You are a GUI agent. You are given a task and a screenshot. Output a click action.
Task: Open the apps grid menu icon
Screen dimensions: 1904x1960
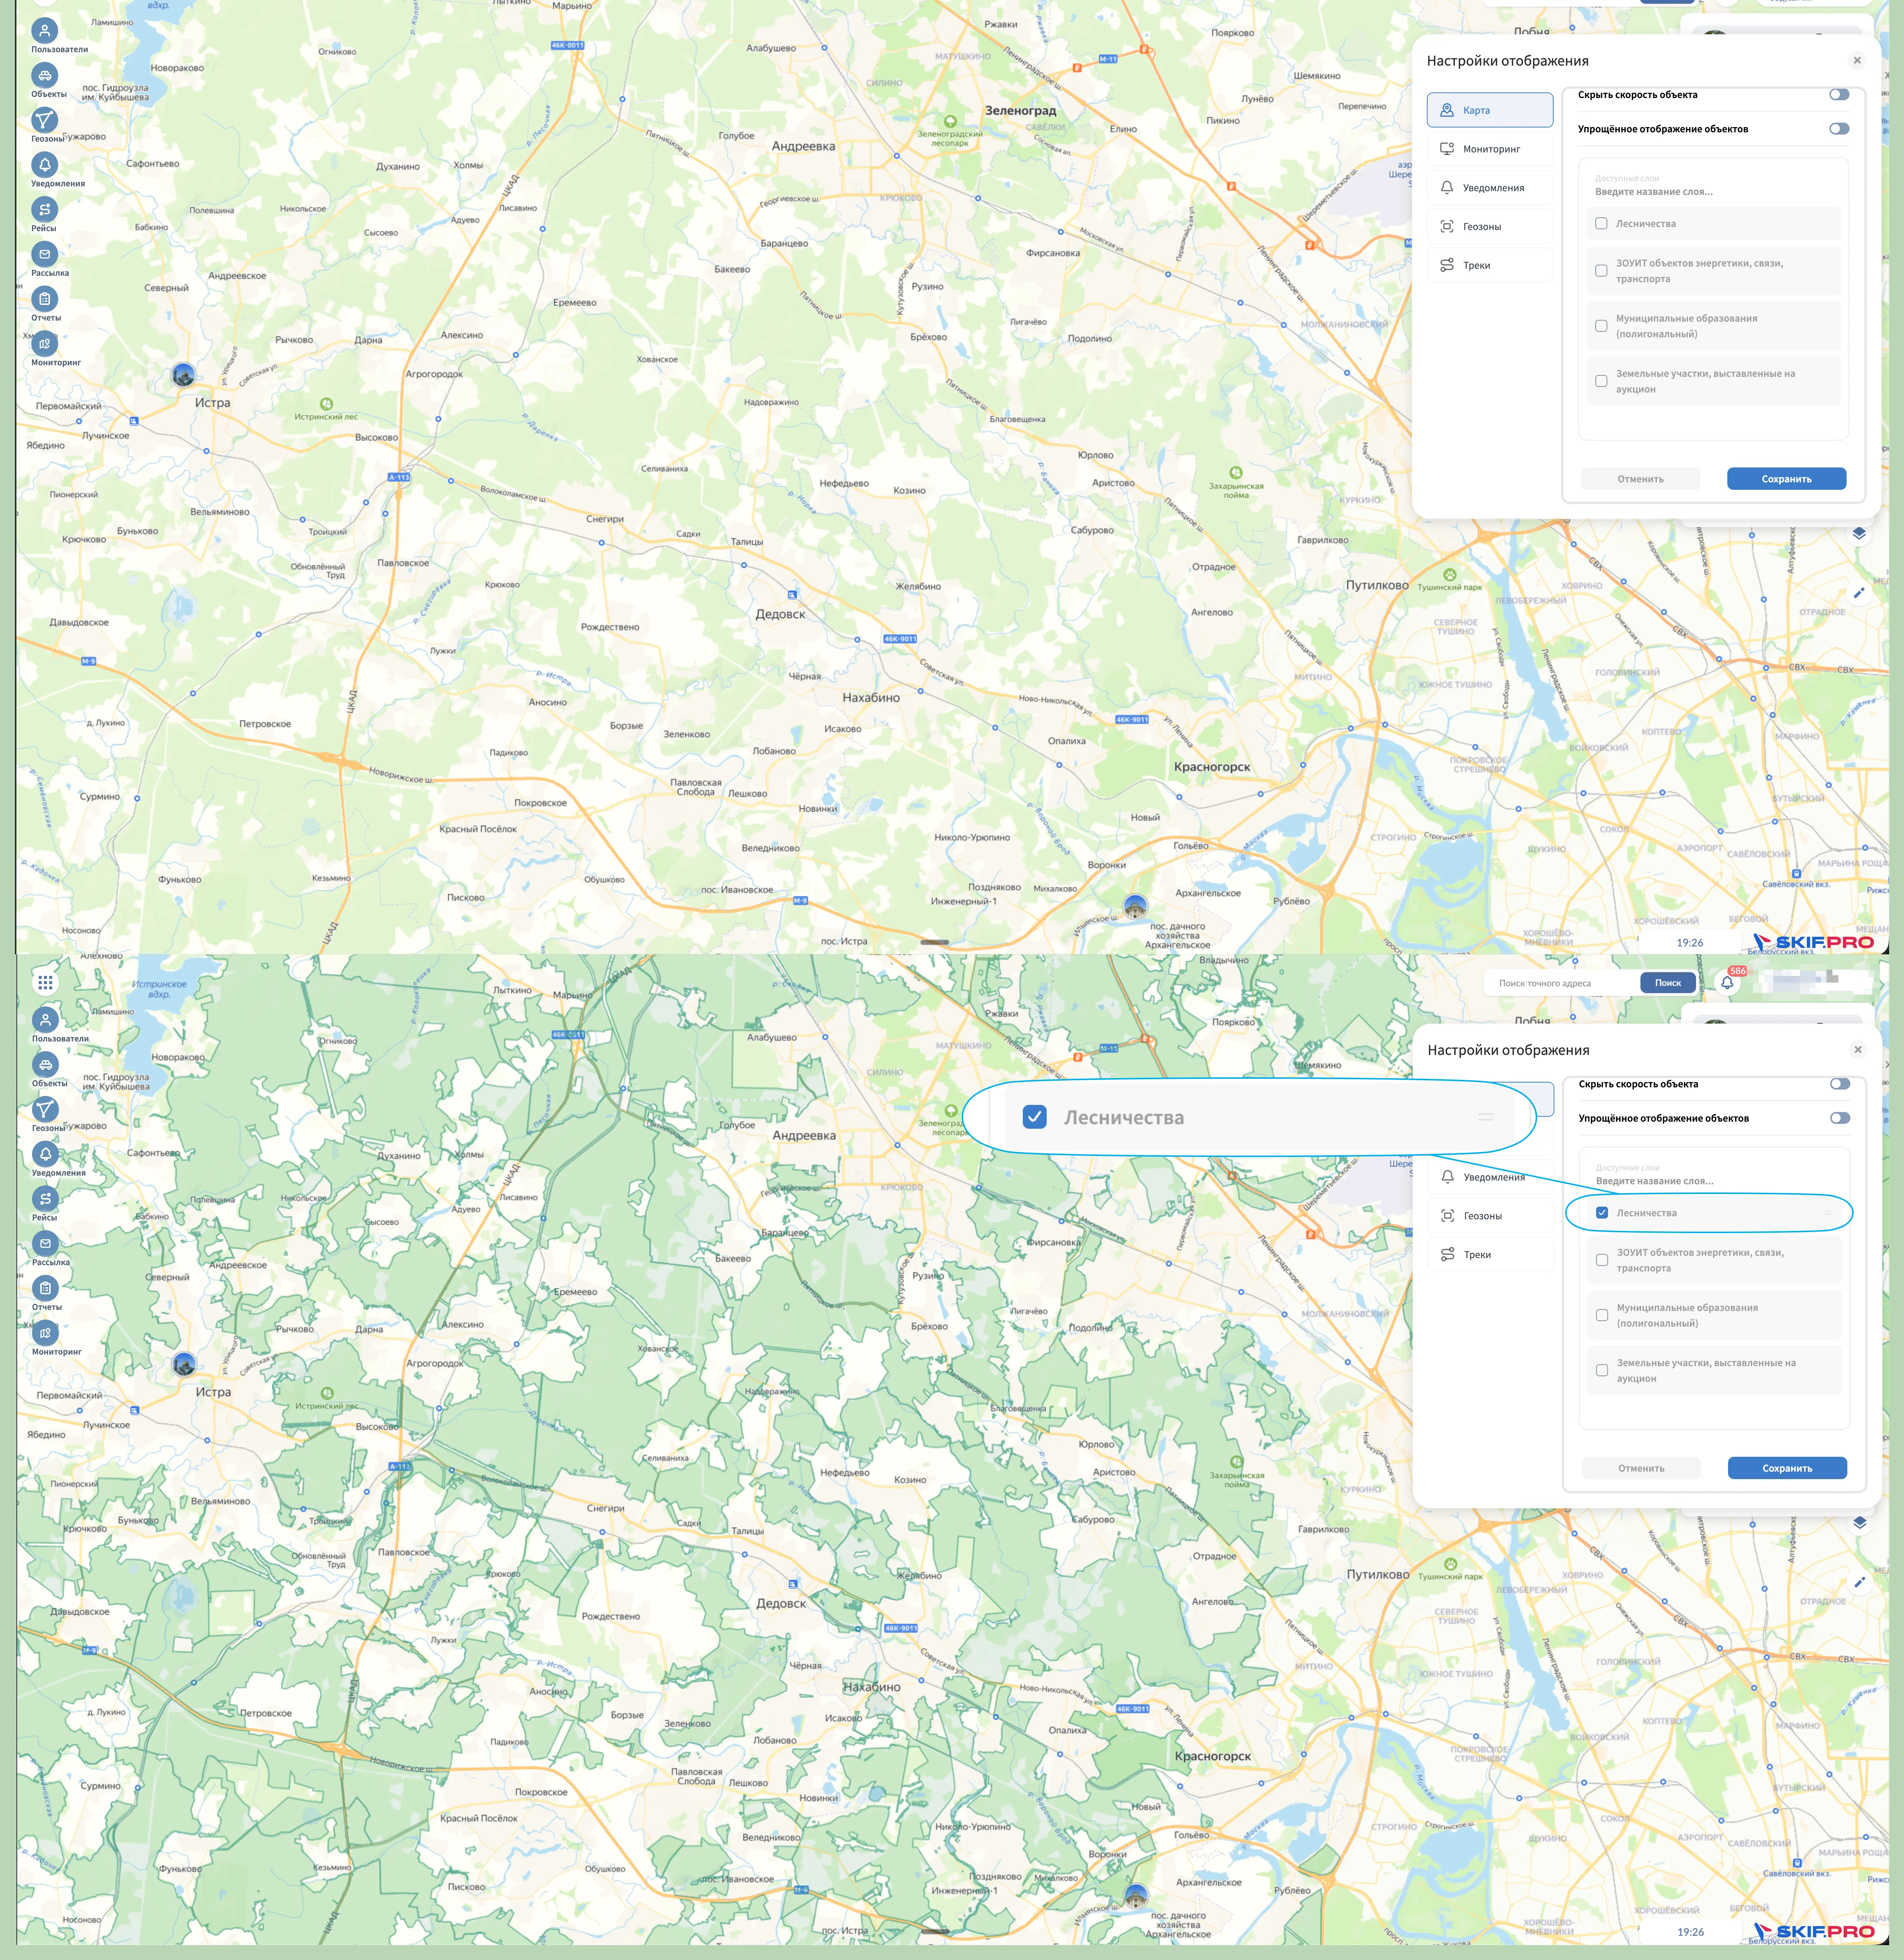pos(45,982)
